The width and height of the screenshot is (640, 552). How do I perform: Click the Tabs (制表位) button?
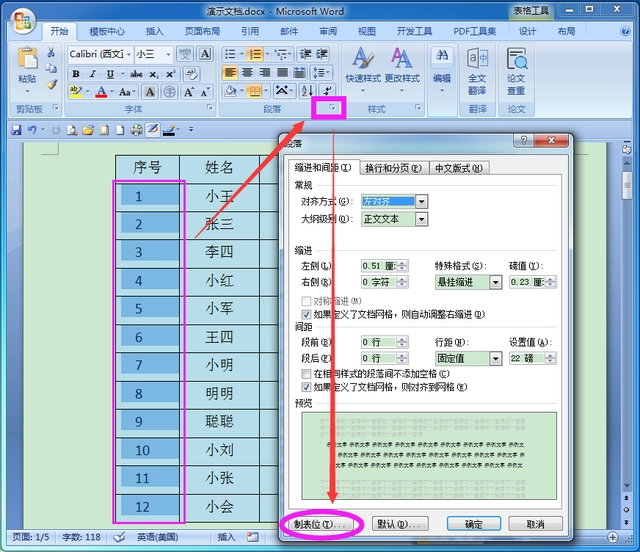[320, 524]
